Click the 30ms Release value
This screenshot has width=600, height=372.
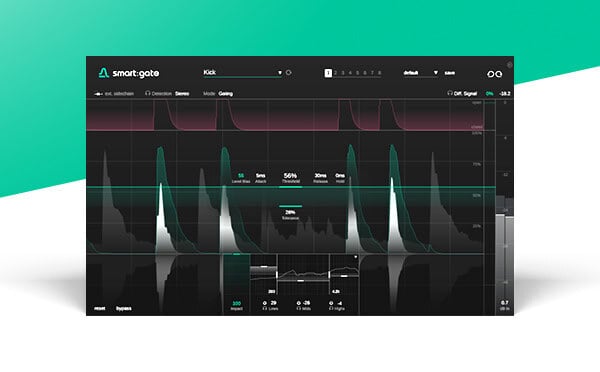(x=320, y=176)
